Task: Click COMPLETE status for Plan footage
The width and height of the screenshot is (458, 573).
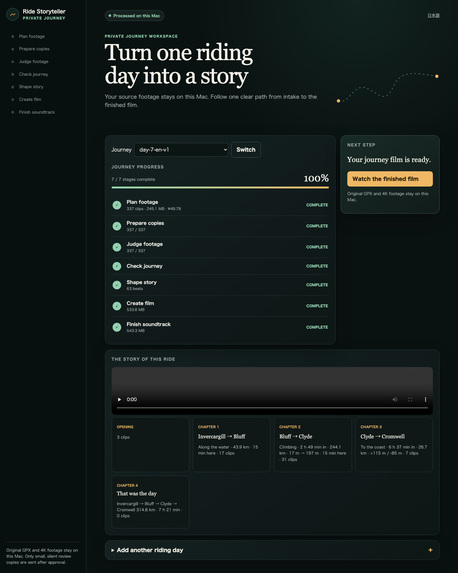Action: (317, 205)
